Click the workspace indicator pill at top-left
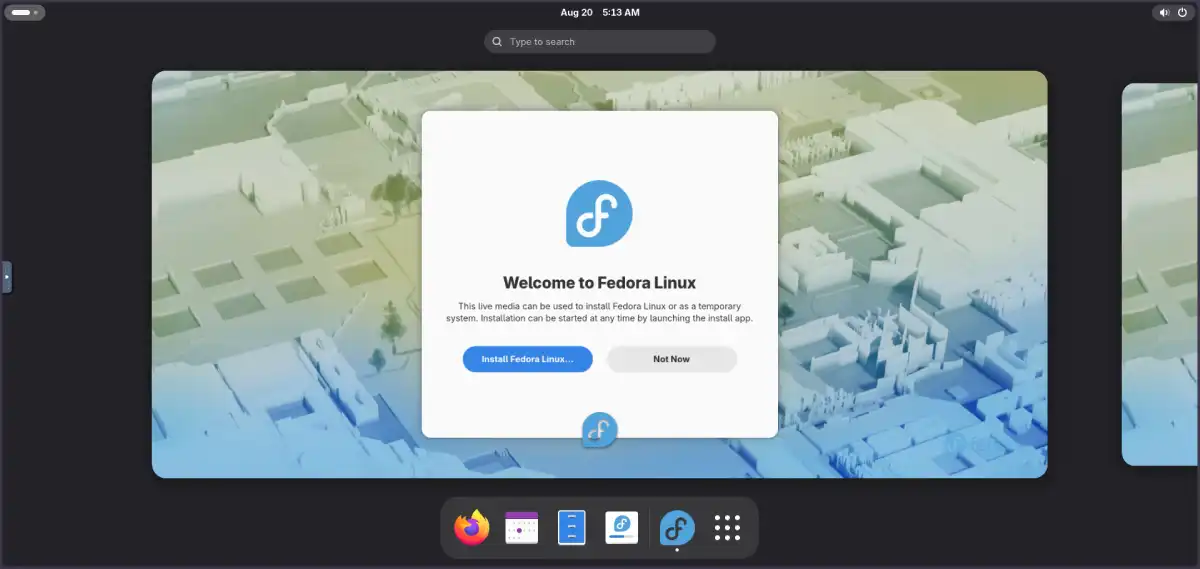1200x569 pixels. tap(24, 13)
